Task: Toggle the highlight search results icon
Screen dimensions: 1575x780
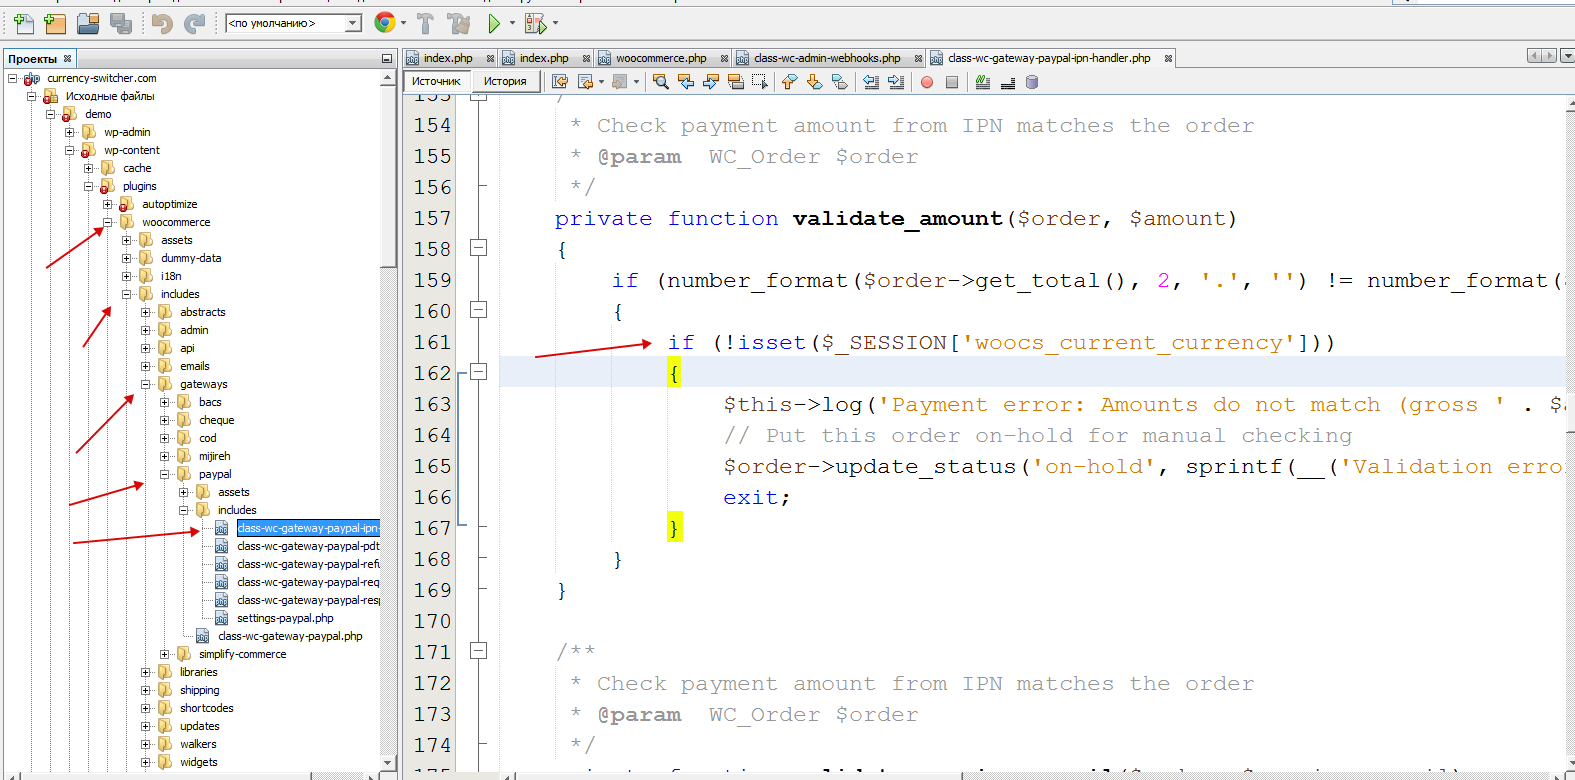Action: point(735,82)
